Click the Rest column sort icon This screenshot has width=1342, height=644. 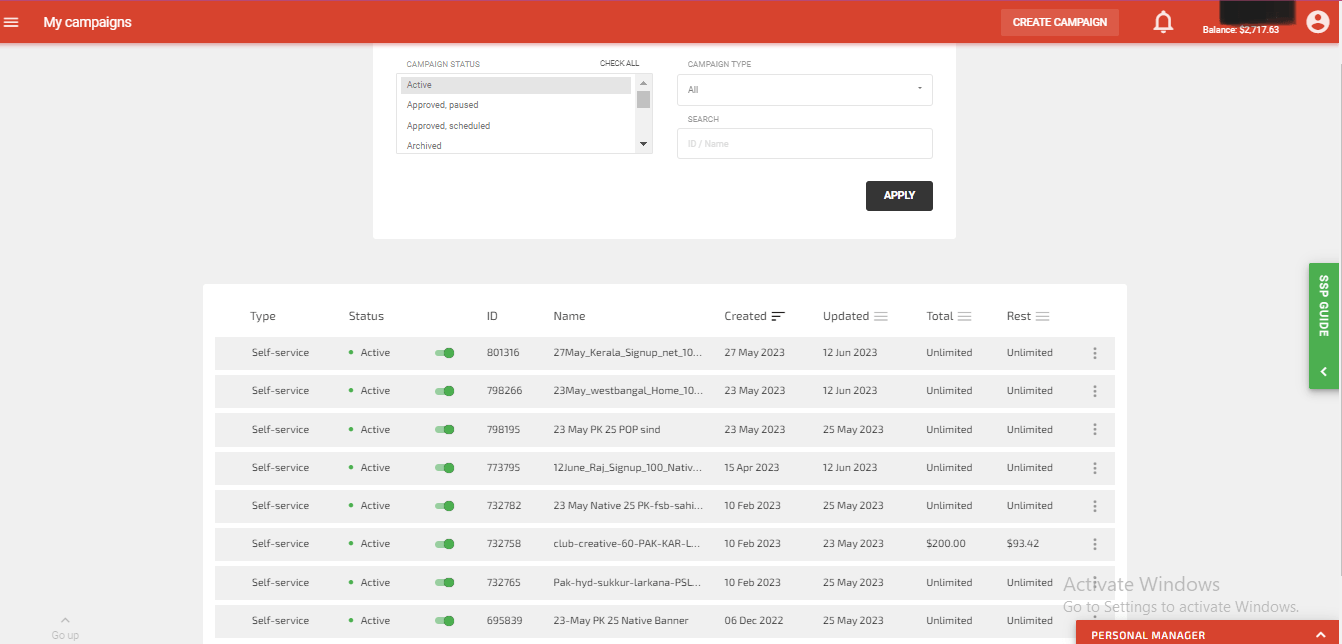(x=1043, y=316)
